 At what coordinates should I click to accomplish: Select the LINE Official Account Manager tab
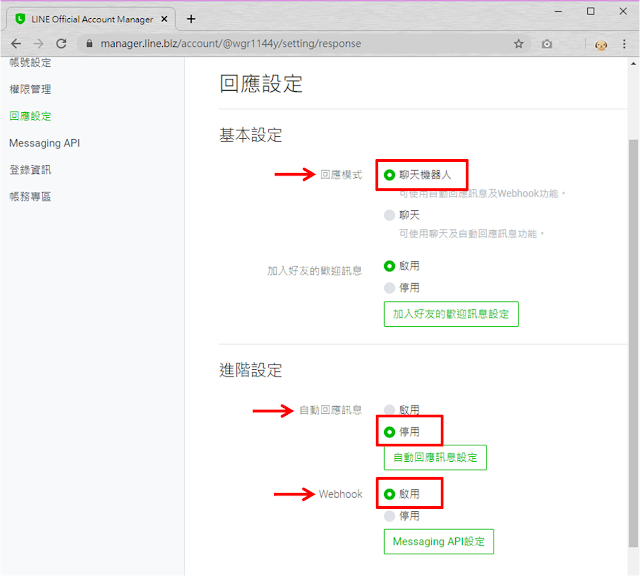click(89, 19)
